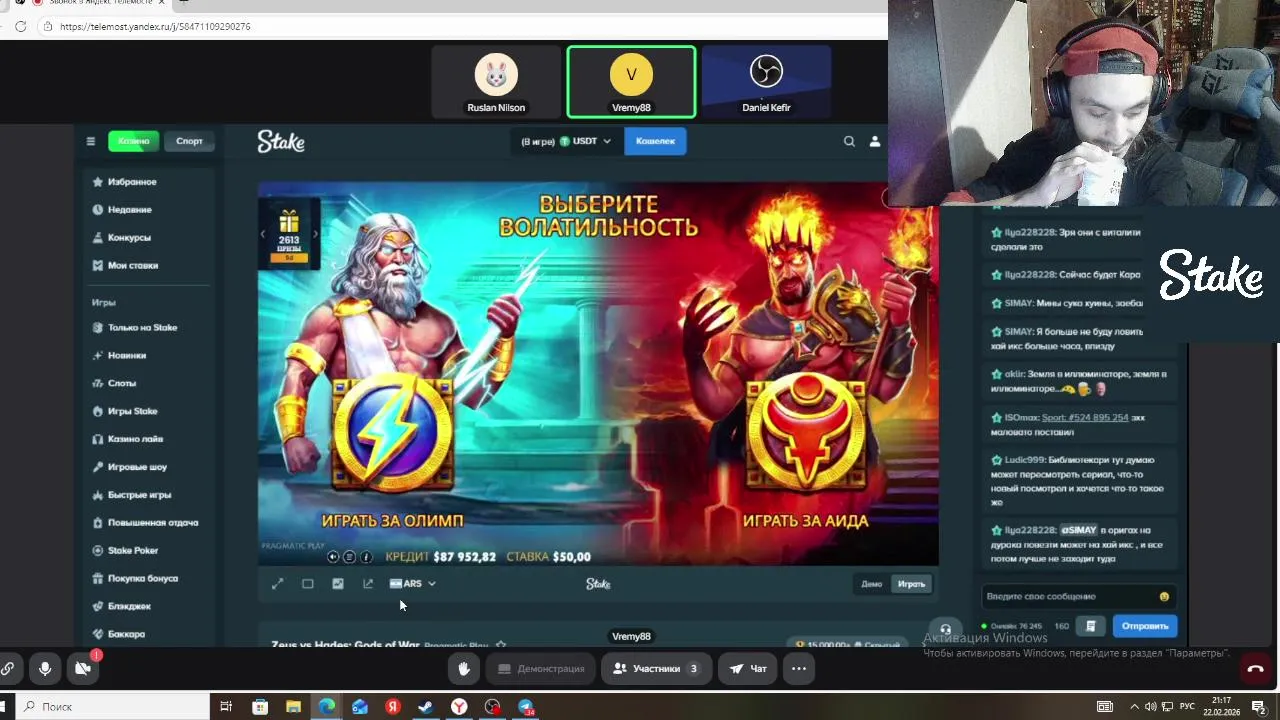Viewport: 1280px width, 720px height.
Task: Select the Казино section
Action: coord(133,141)
